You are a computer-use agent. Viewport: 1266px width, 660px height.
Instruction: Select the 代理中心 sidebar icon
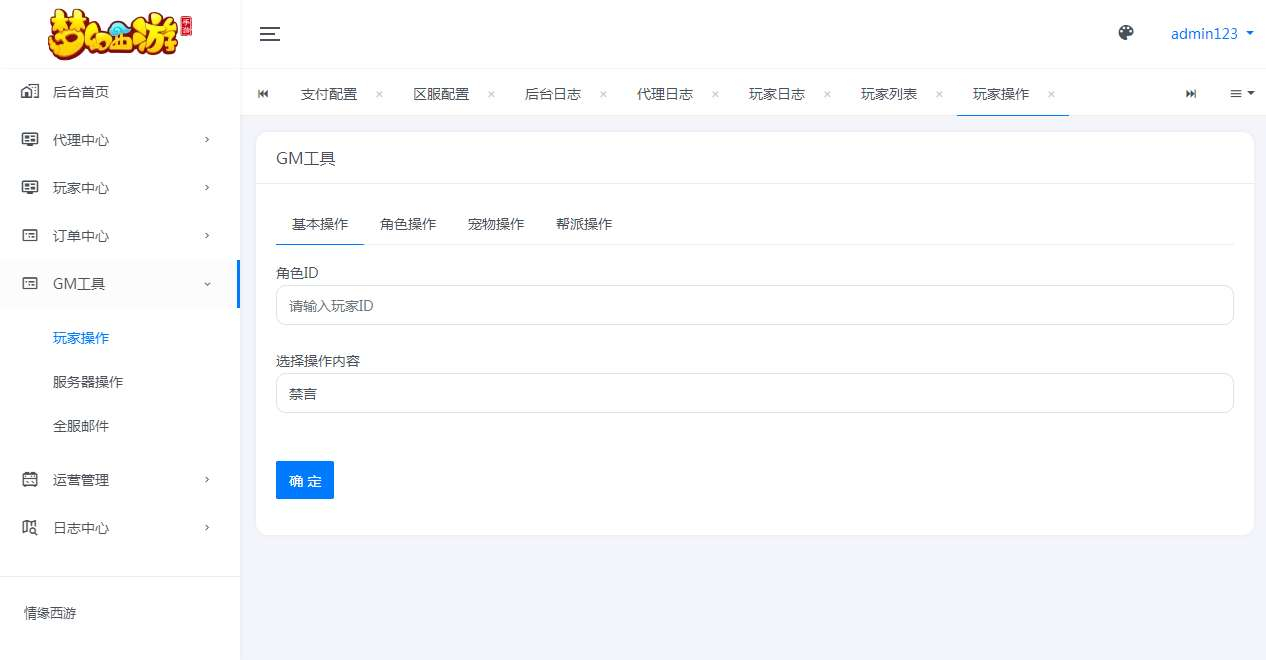(x=29, y=139)
